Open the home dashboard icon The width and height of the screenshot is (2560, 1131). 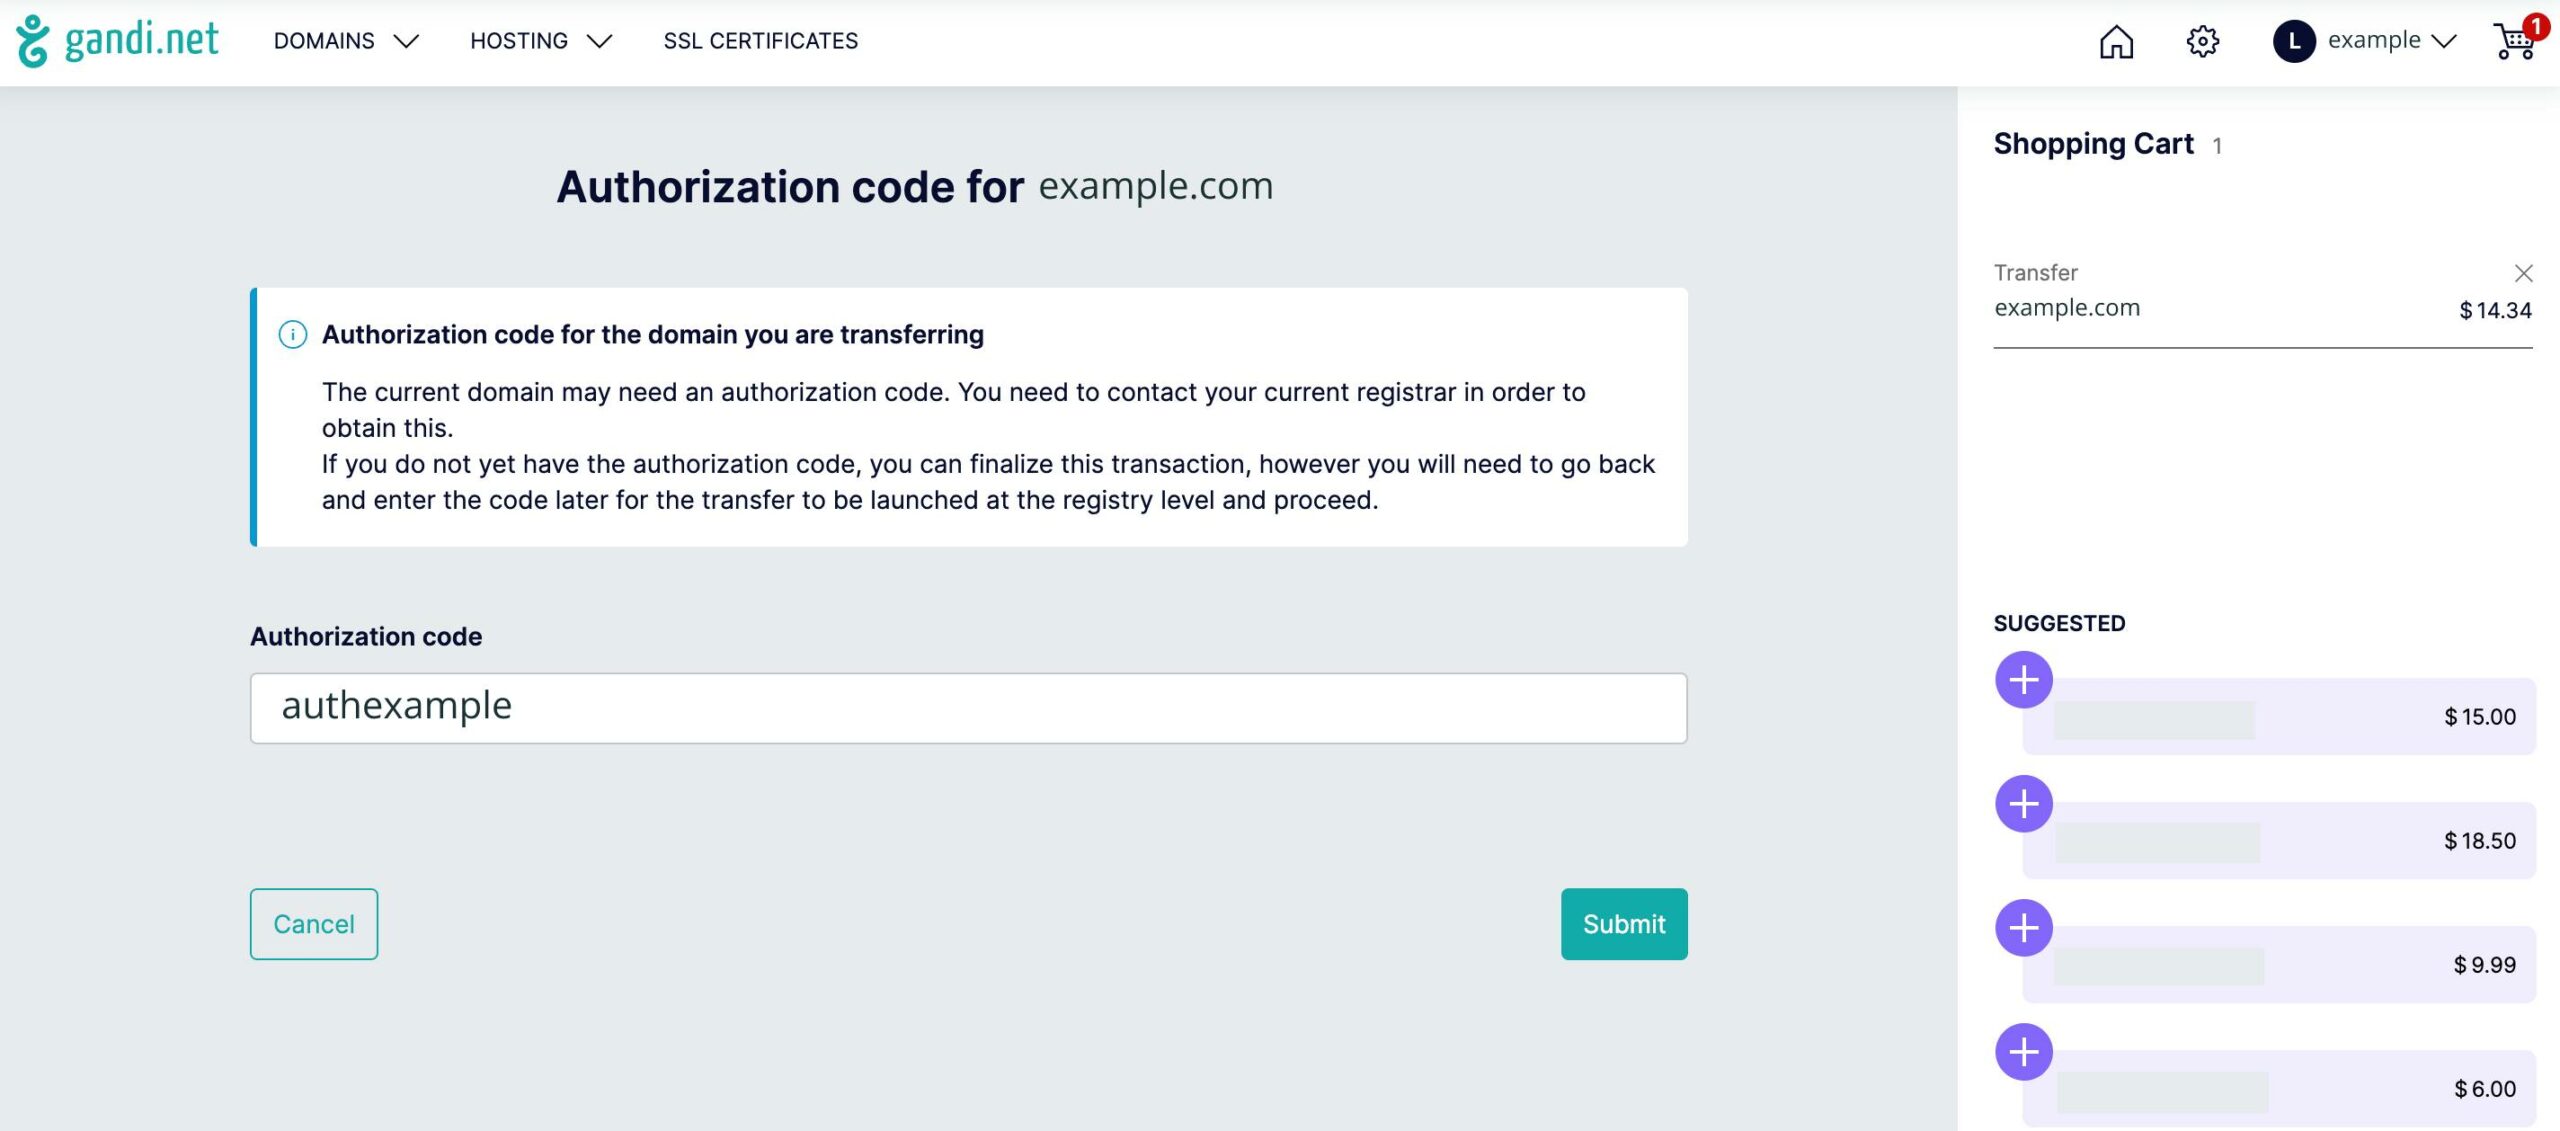[2116, 41]
